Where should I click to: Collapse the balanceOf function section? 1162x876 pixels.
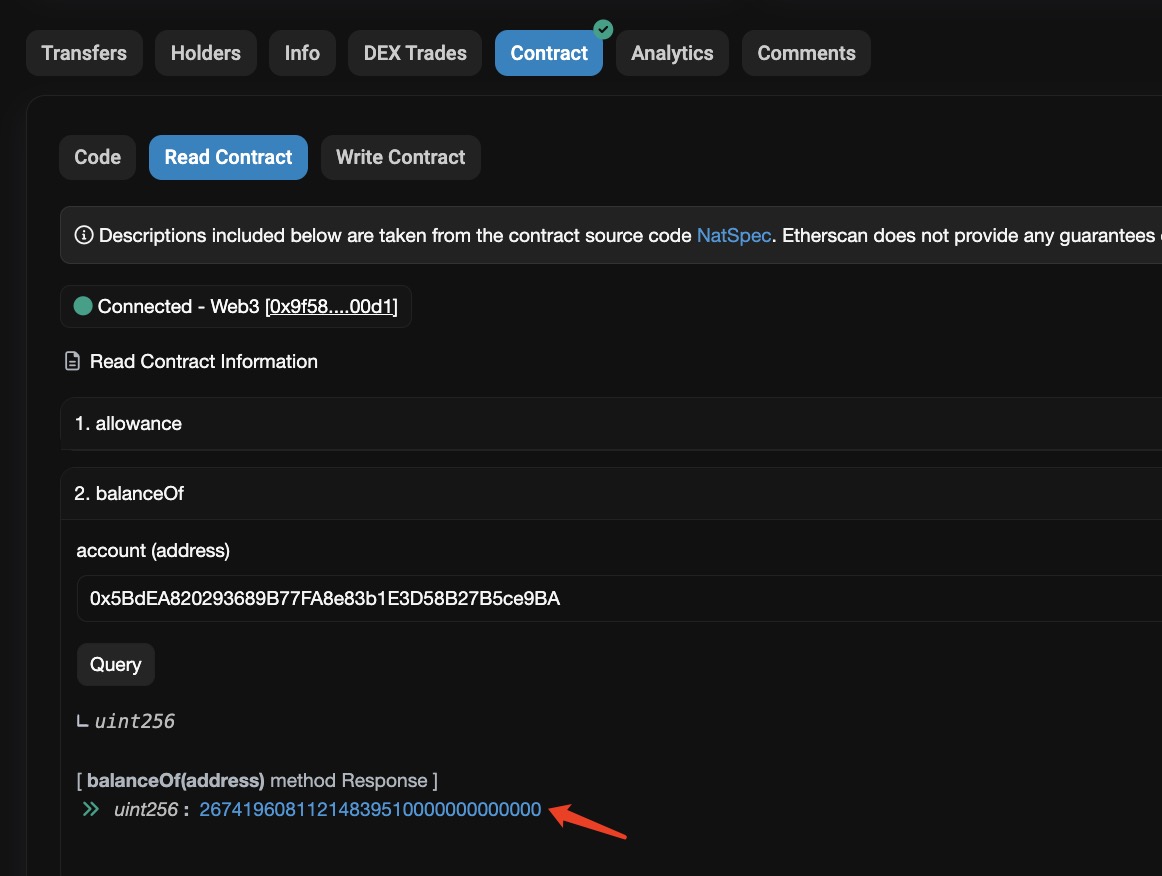point(129,493)
